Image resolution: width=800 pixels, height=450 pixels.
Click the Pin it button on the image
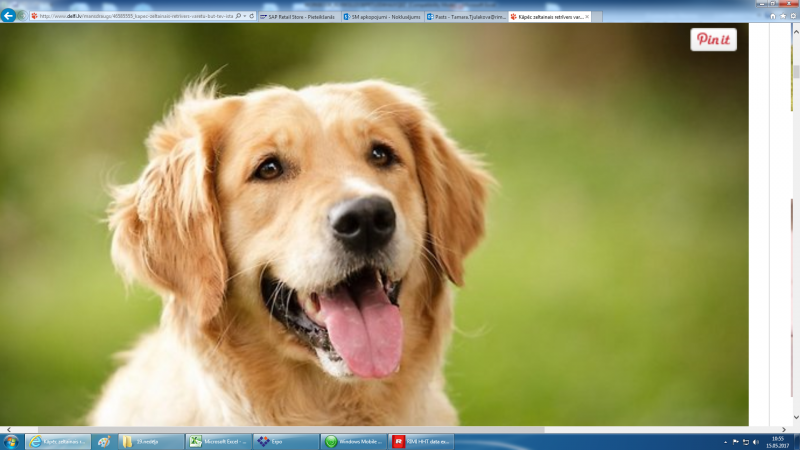point(713,39)
